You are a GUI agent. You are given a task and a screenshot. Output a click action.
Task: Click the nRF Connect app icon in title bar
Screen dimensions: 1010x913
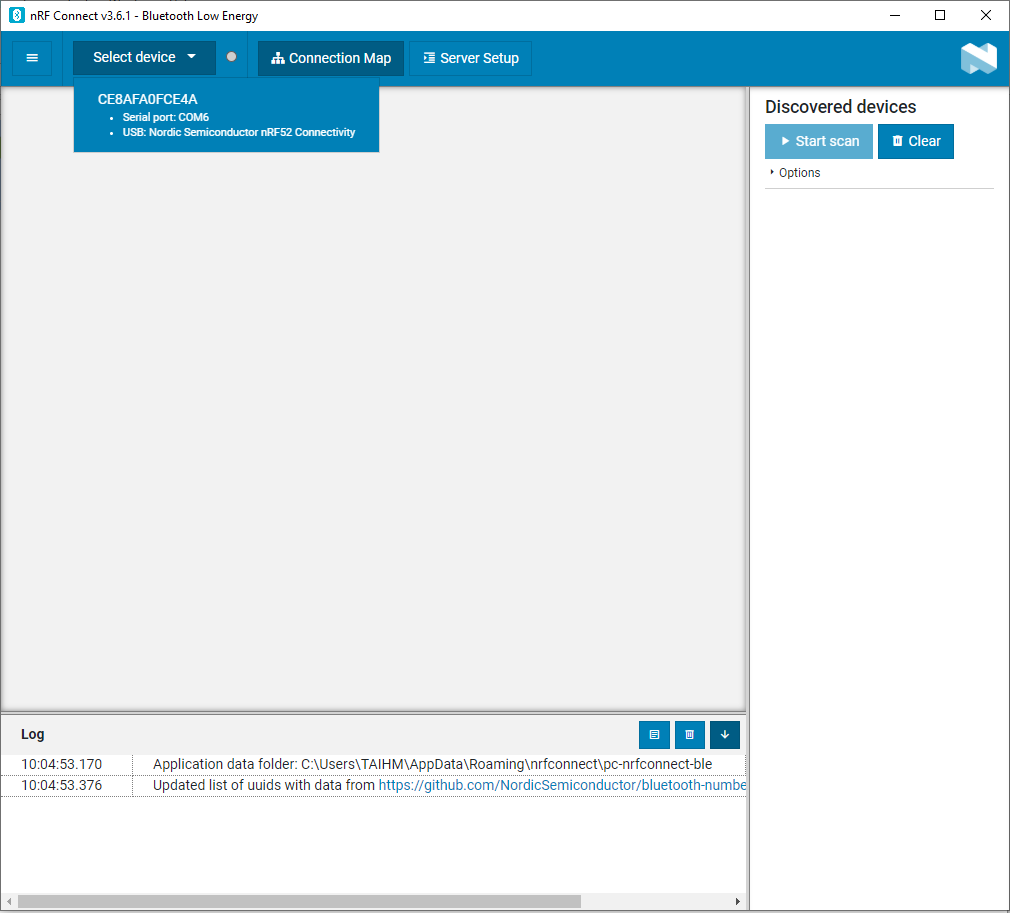coord(17,15)
